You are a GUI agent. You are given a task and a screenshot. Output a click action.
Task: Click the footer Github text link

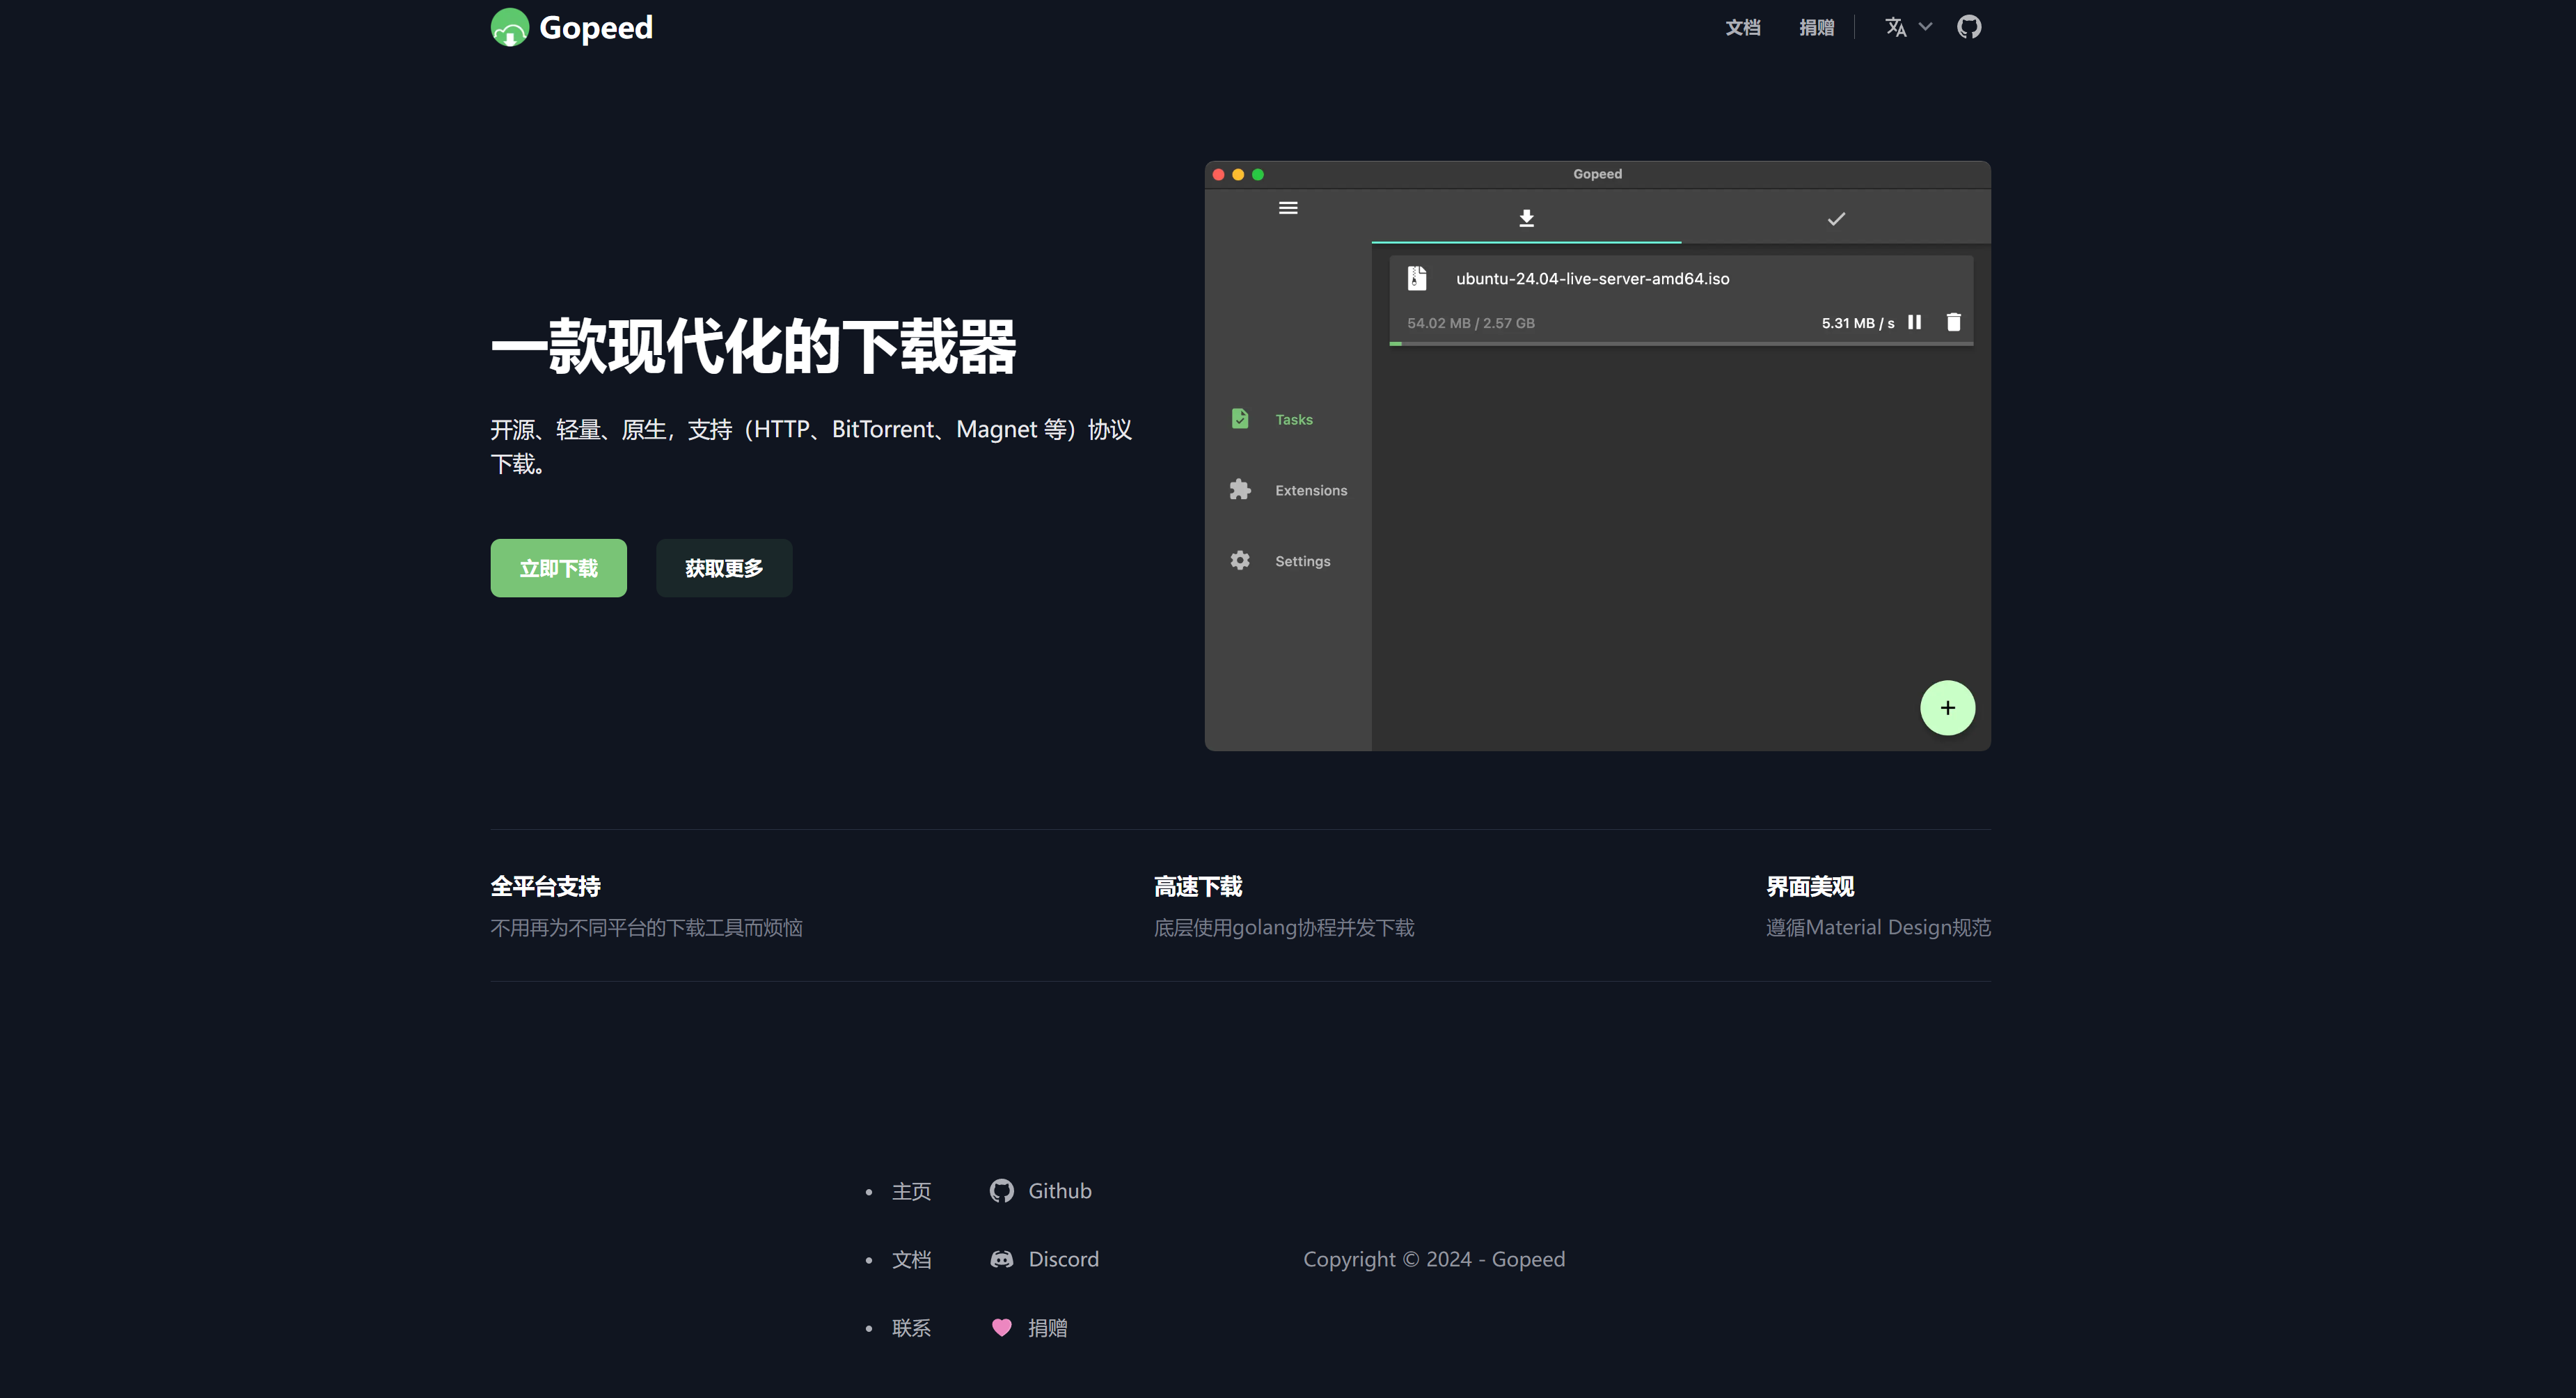pyautogui.click(x=1059, y=1191)
